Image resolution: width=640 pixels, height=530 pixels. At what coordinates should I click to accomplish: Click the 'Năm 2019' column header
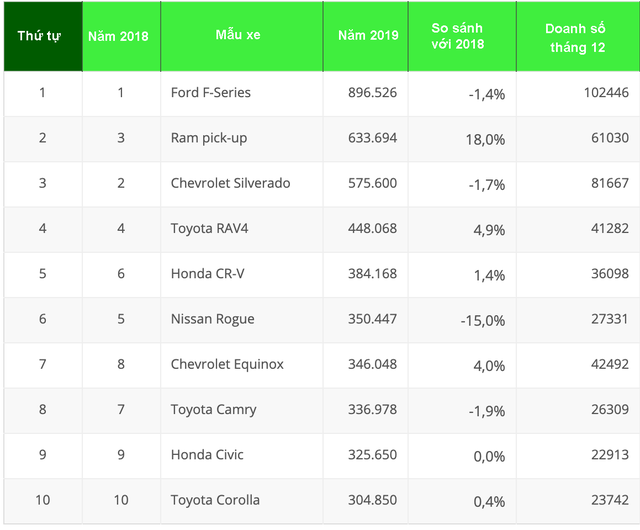point(368,36)
